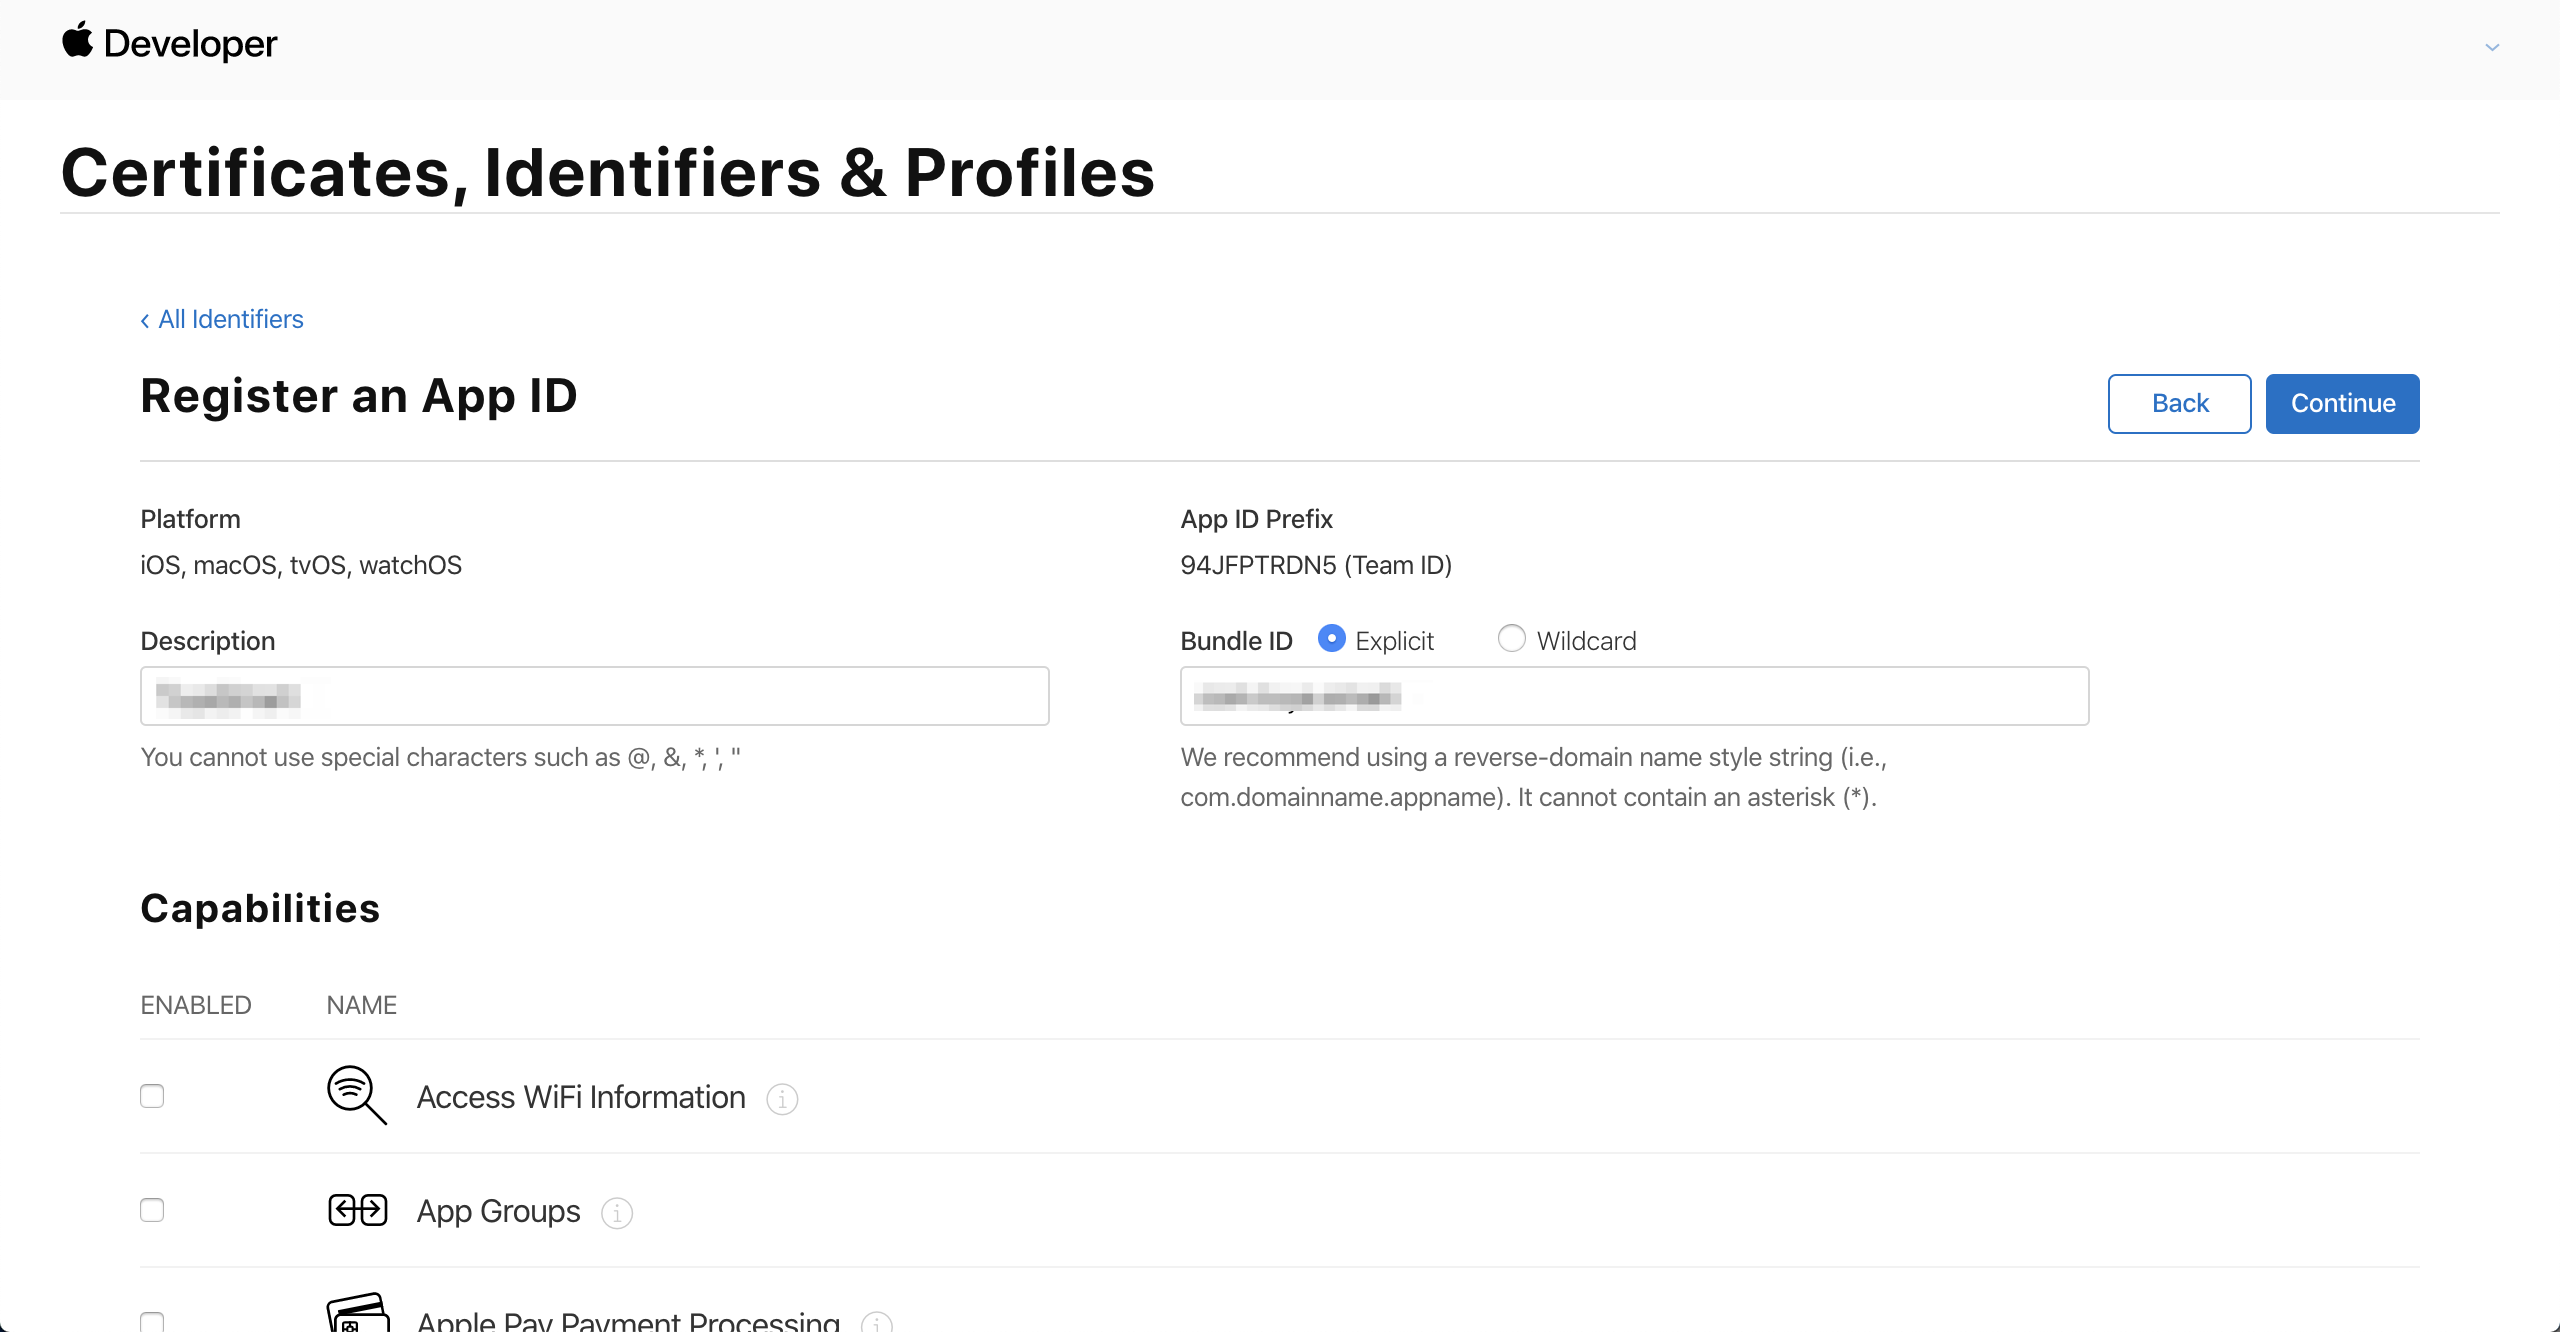Tick the Apple Pay Payment Processing checkbox
2560x1332 pixels.
click(152, 1322)
